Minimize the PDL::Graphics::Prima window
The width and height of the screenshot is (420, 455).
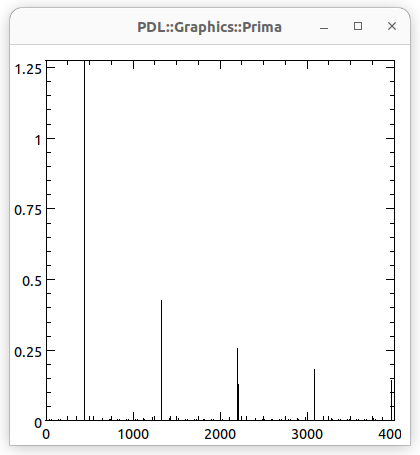pos(324,27)
